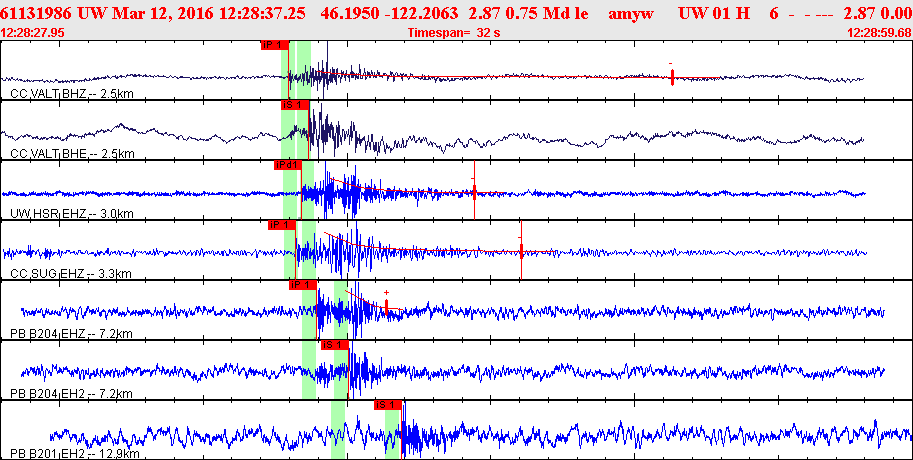Click the iS 1 flag on B201 EH2
This screenshot has height=460, width=913.
click(388, 405)
